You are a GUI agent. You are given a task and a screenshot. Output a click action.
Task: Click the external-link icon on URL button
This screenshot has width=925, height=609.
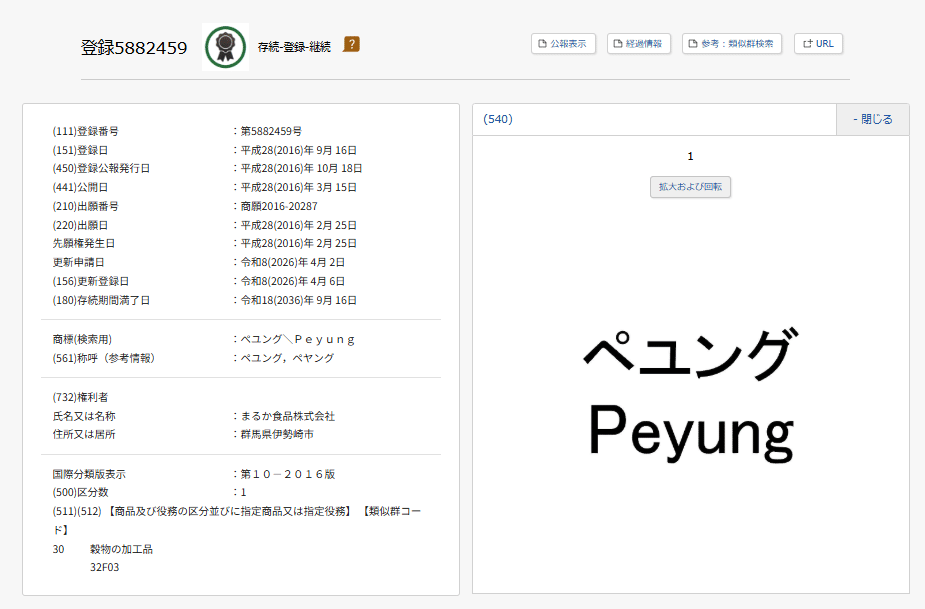click(808, 44)
